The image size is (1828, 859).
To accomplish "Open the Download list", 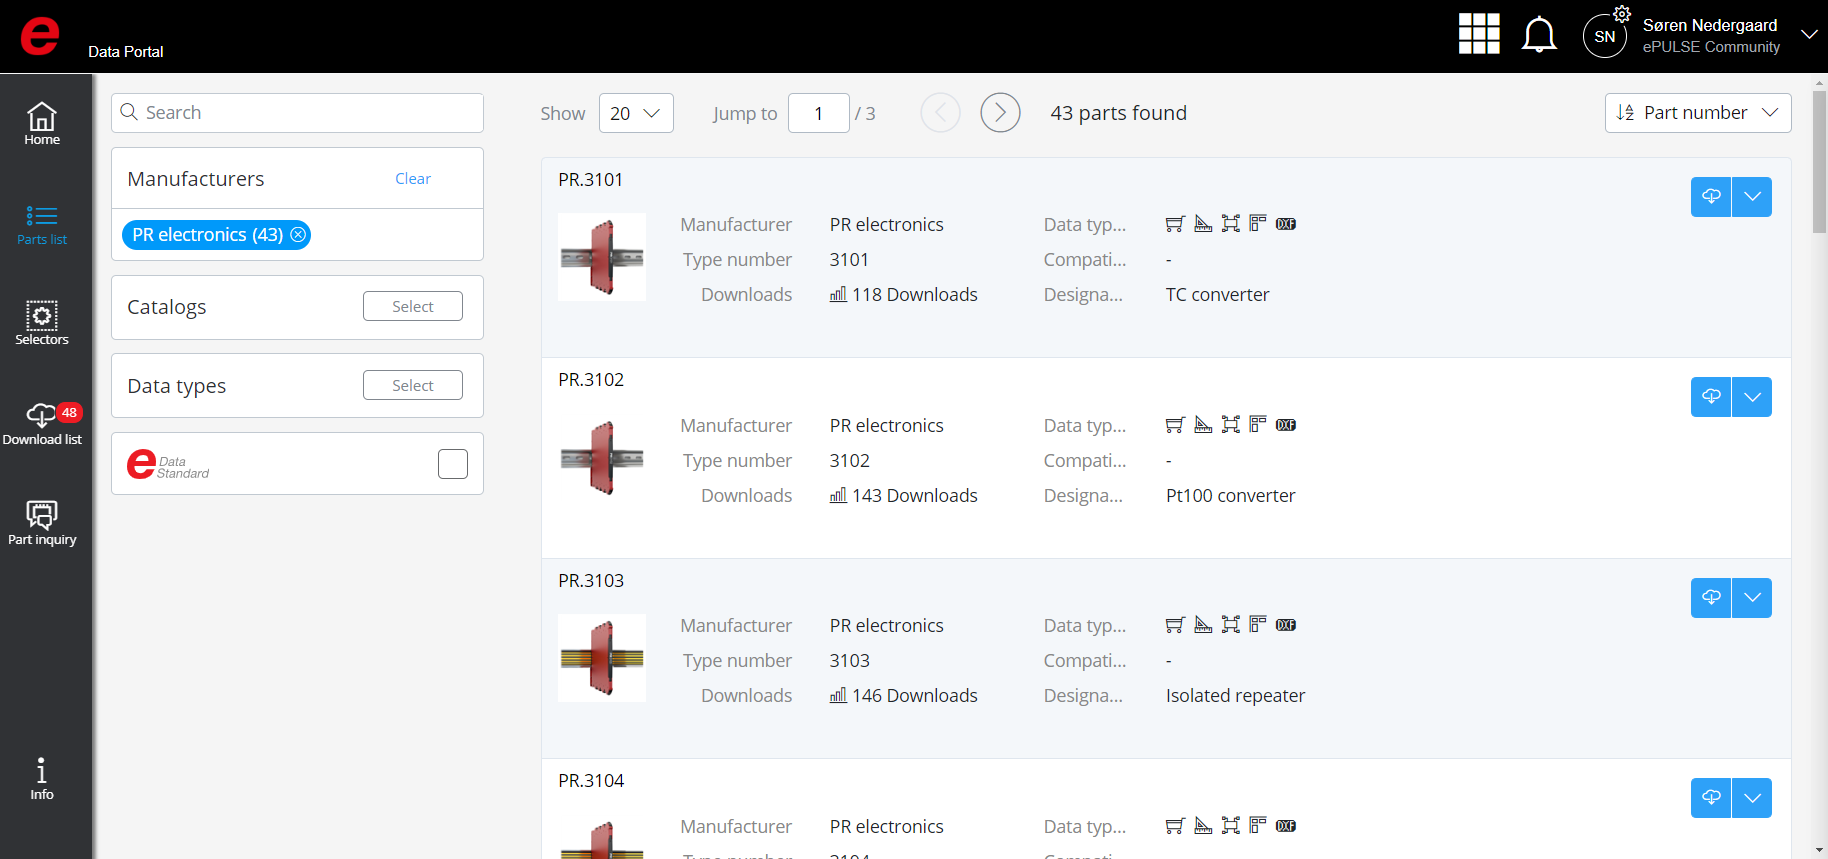I will tap(42, 424).
